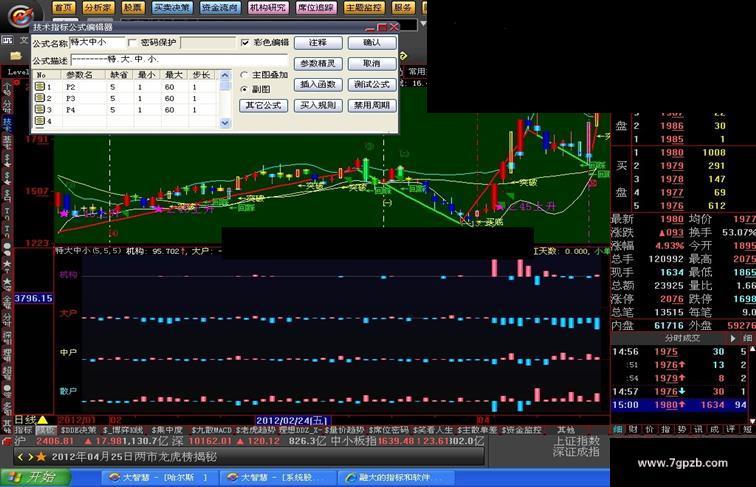Click the parameter row 3 icon beside P4
Image resolution: width=756 pixels, height=487 pixels.
pos(40,109)
